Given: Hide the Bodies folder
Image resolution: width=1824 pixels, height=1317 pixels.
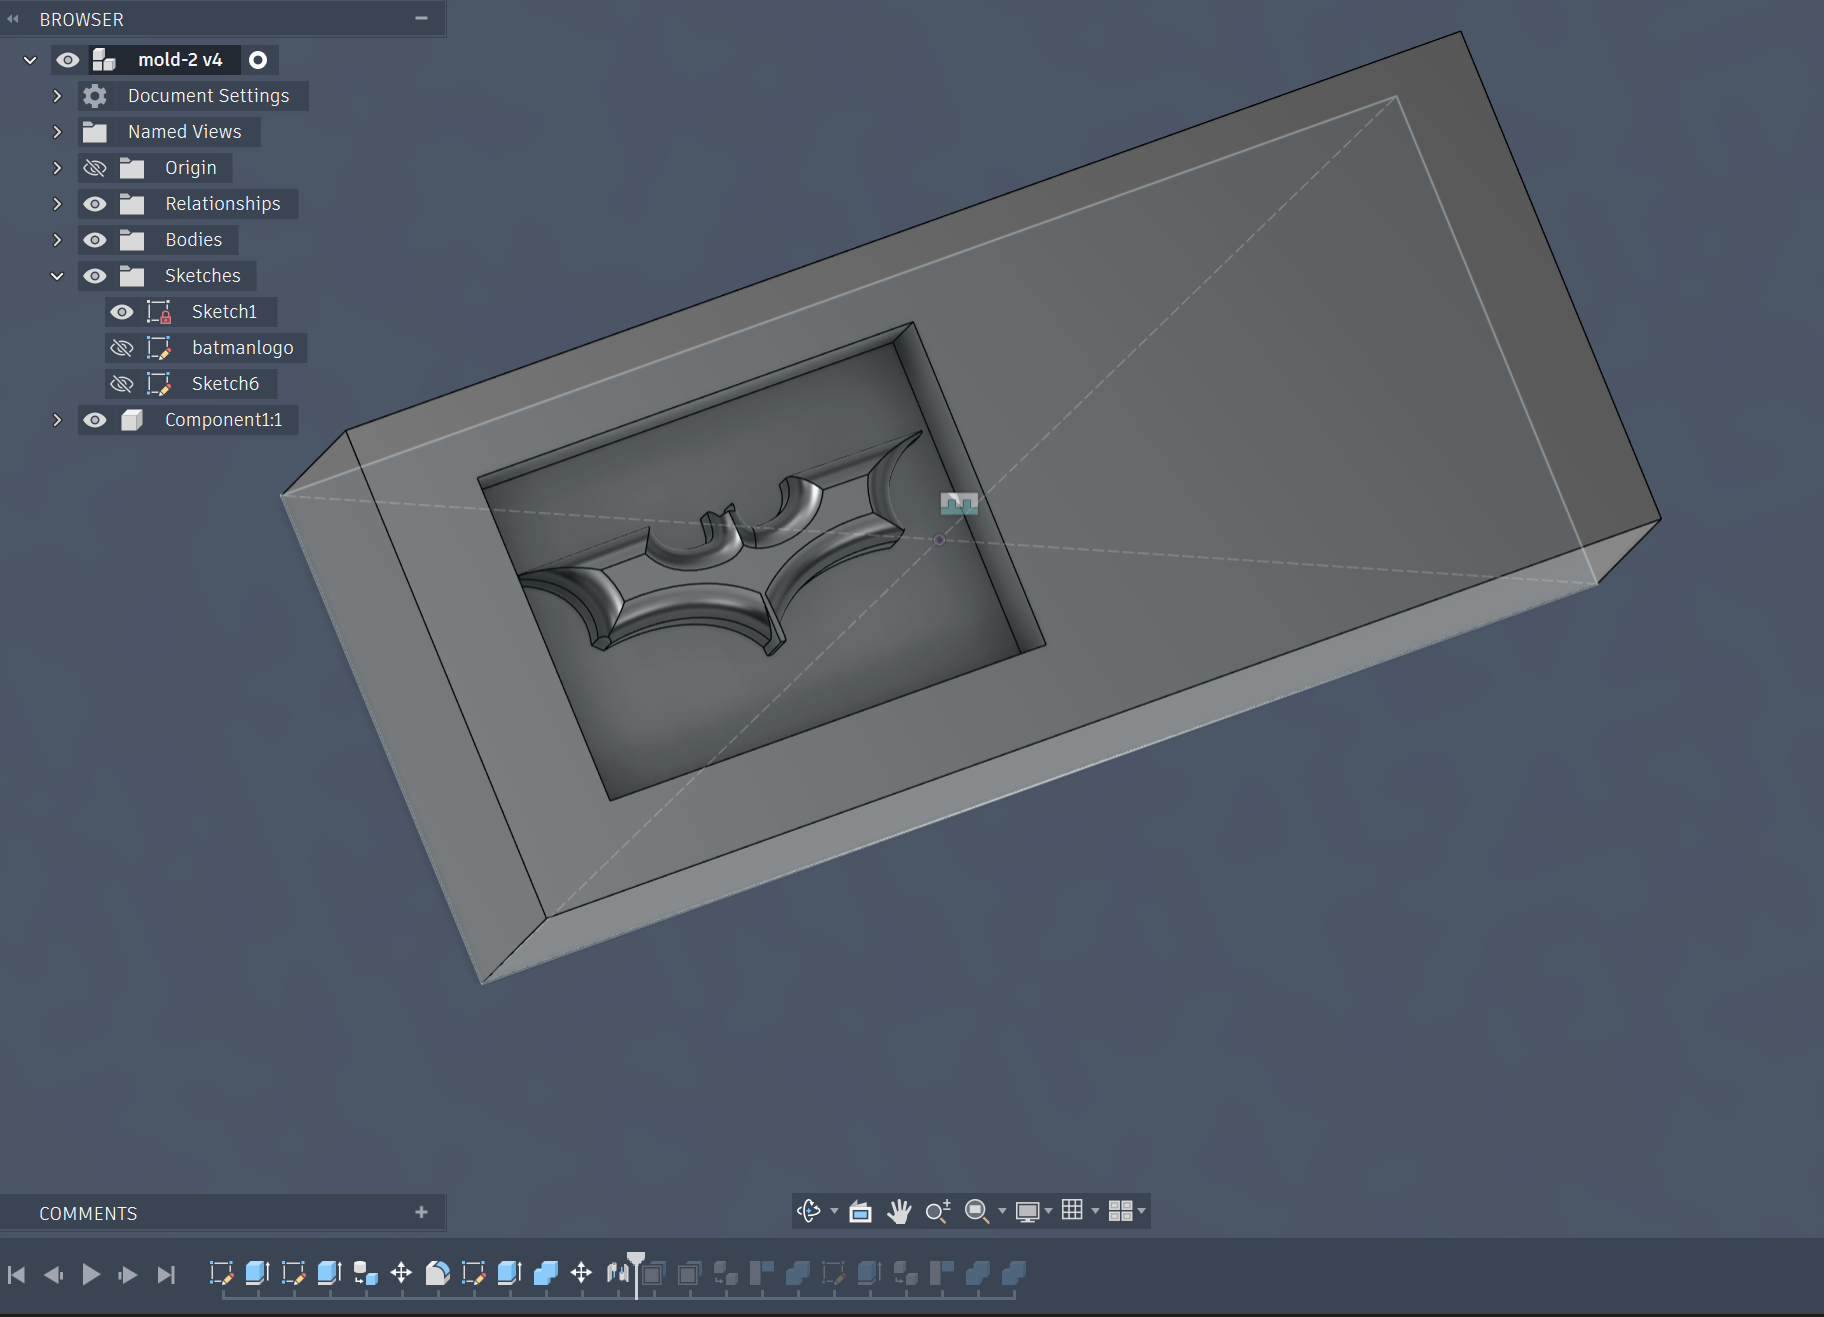Looking at the screenshot, I should click(x=94, y=240).
